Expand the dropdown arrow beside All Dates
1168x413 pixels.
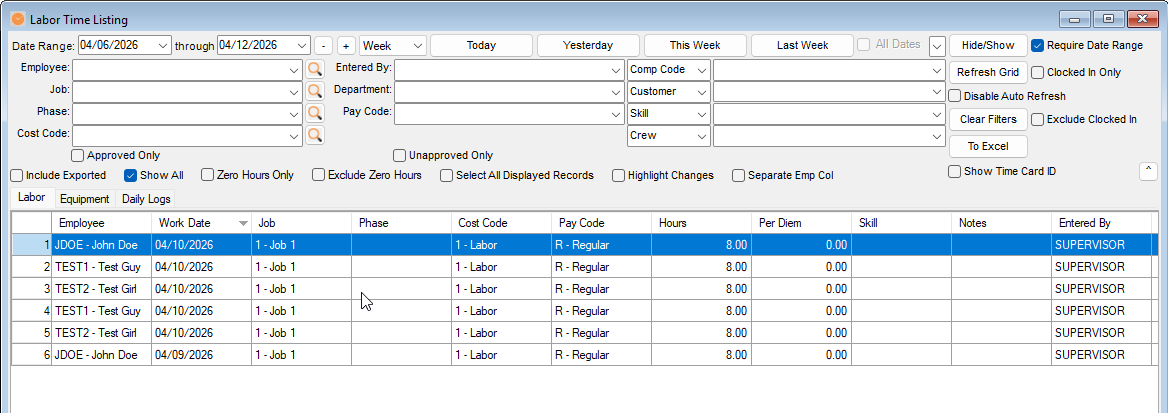coord(938,45)
